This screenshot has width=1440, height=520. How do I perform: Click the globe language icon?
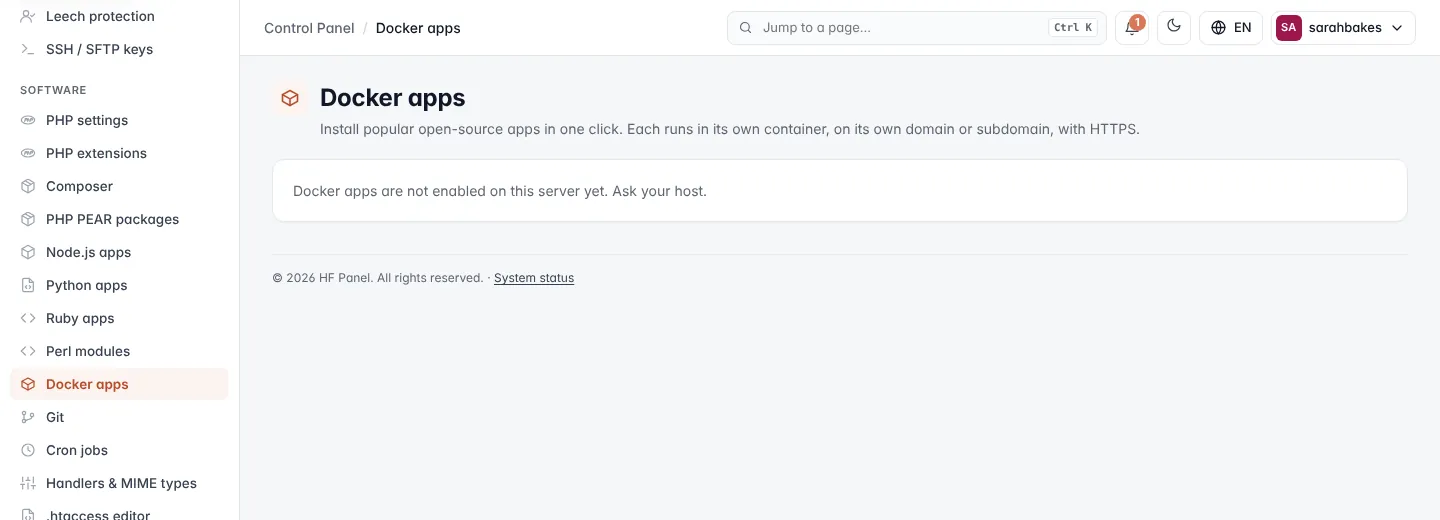tap(1218, 28)
